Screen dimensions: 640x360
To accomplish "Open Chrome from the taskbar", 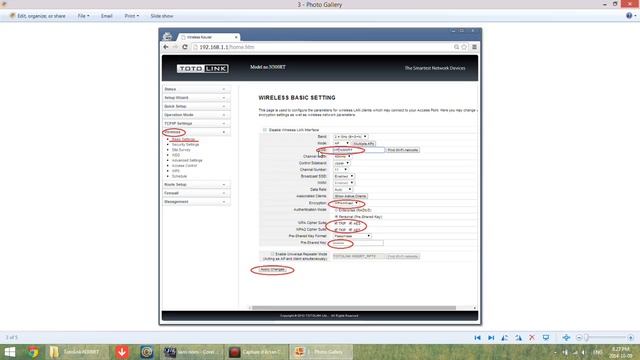I will 33,352.
